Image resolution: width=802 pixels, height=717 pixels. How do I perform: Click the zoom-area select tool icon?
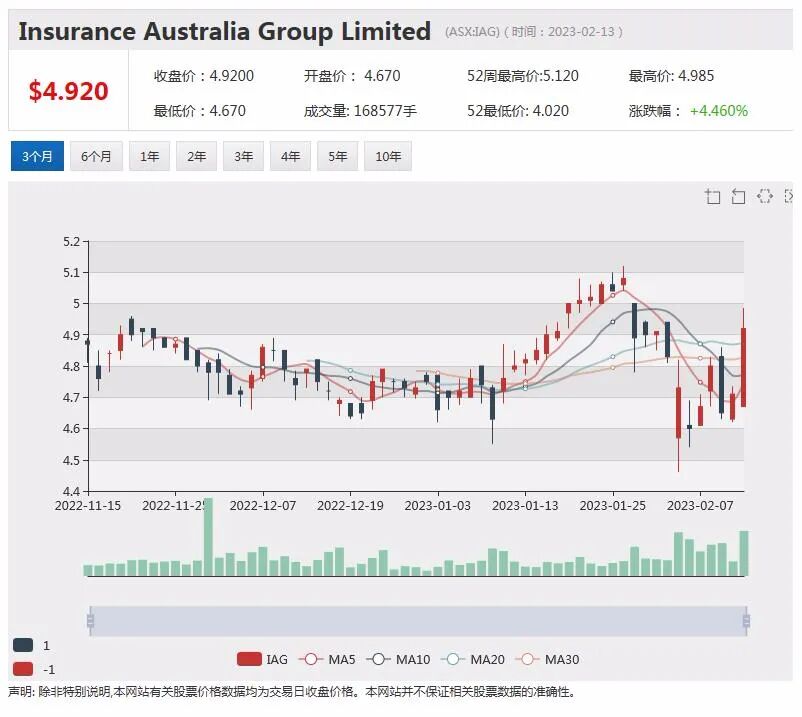pyautogui.click(x=712, y=196)
